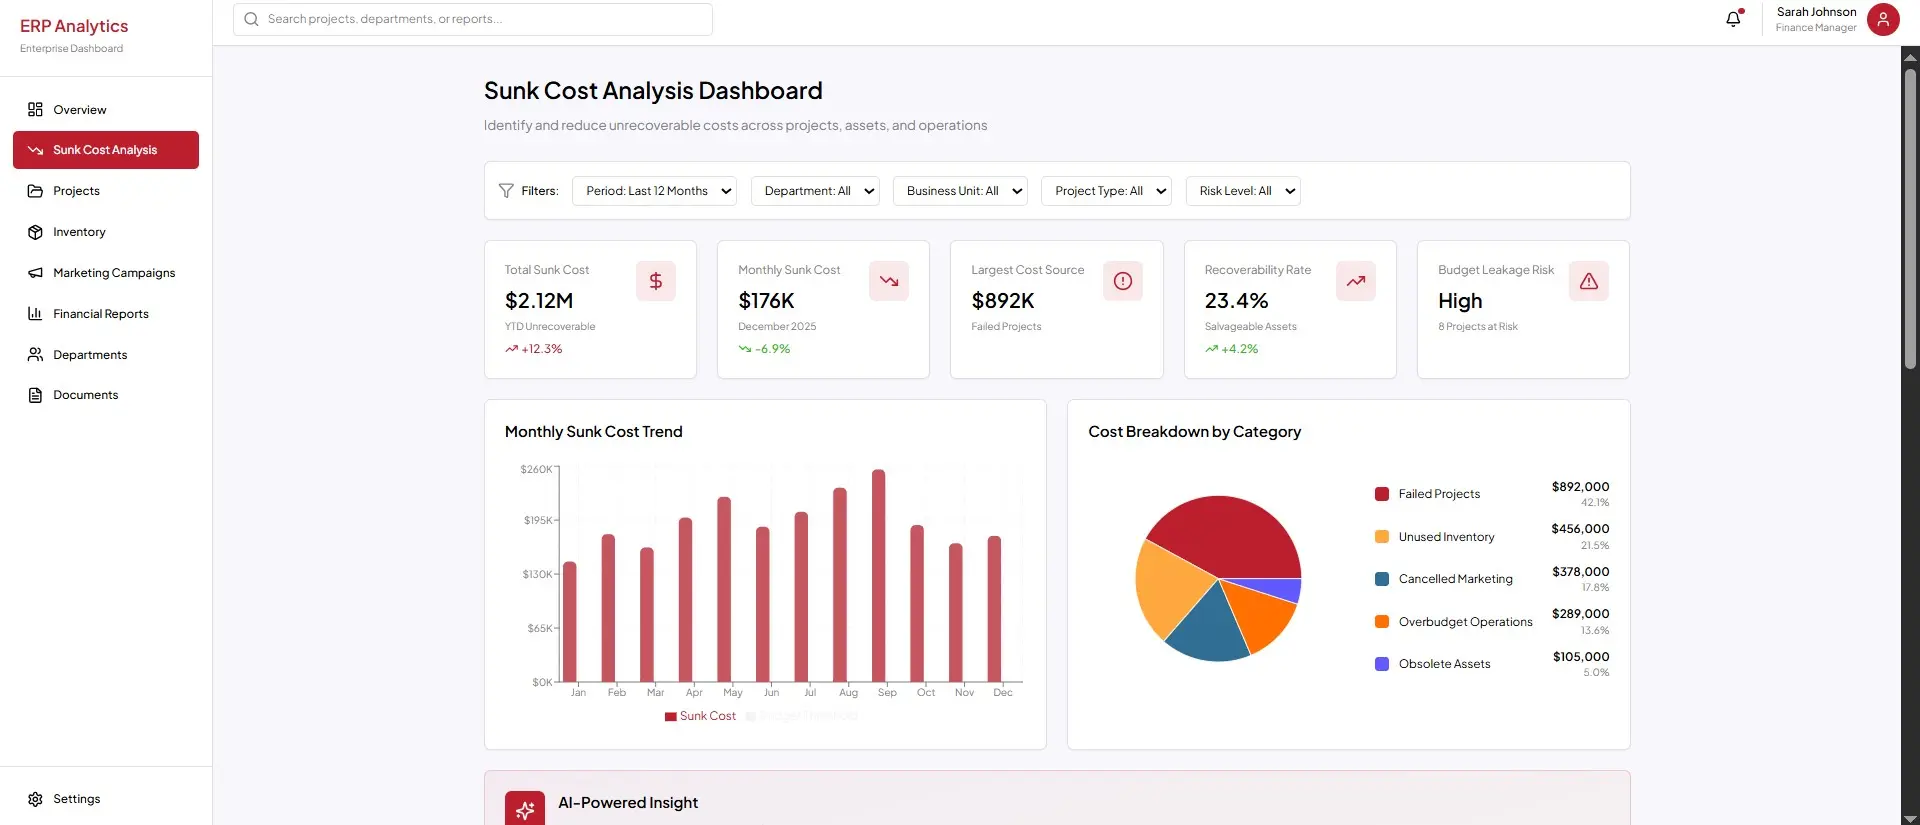The height and width of the screenshot is (825, 1920).
Task: Click the notification bell icon
Action: [1733, 19]
